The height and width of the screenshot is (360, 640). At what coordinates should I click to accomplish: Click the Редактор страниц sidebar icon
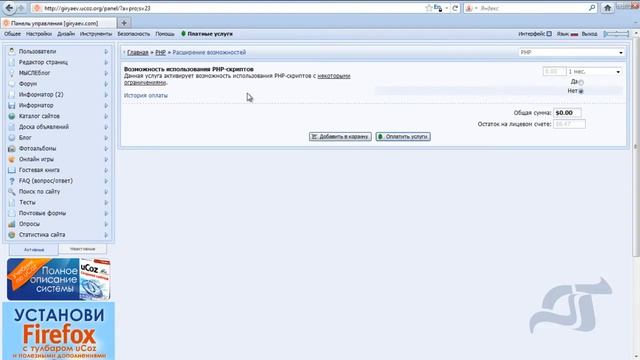pos(11,62)
